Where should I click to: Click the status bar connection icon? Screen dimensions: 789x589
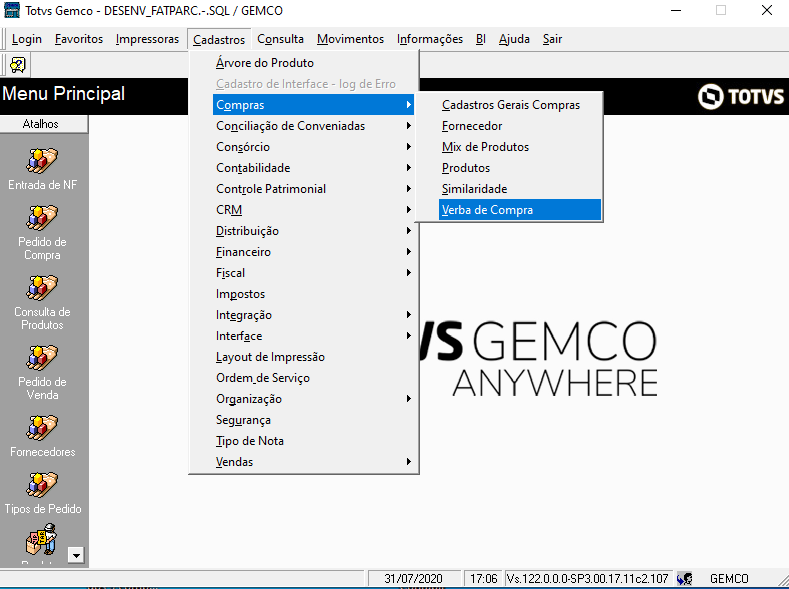click(x=684, y=578)
